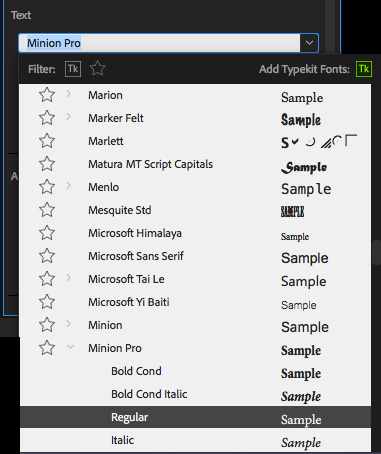
Task: Toggle the favorites filter star
Action: coord(98,68)
